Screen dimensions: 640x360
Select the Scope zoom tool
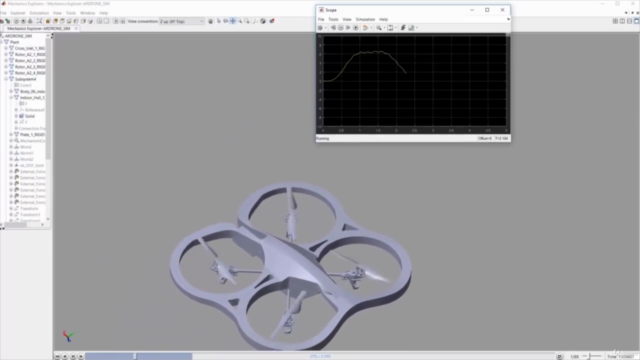(x=379, y=28)
